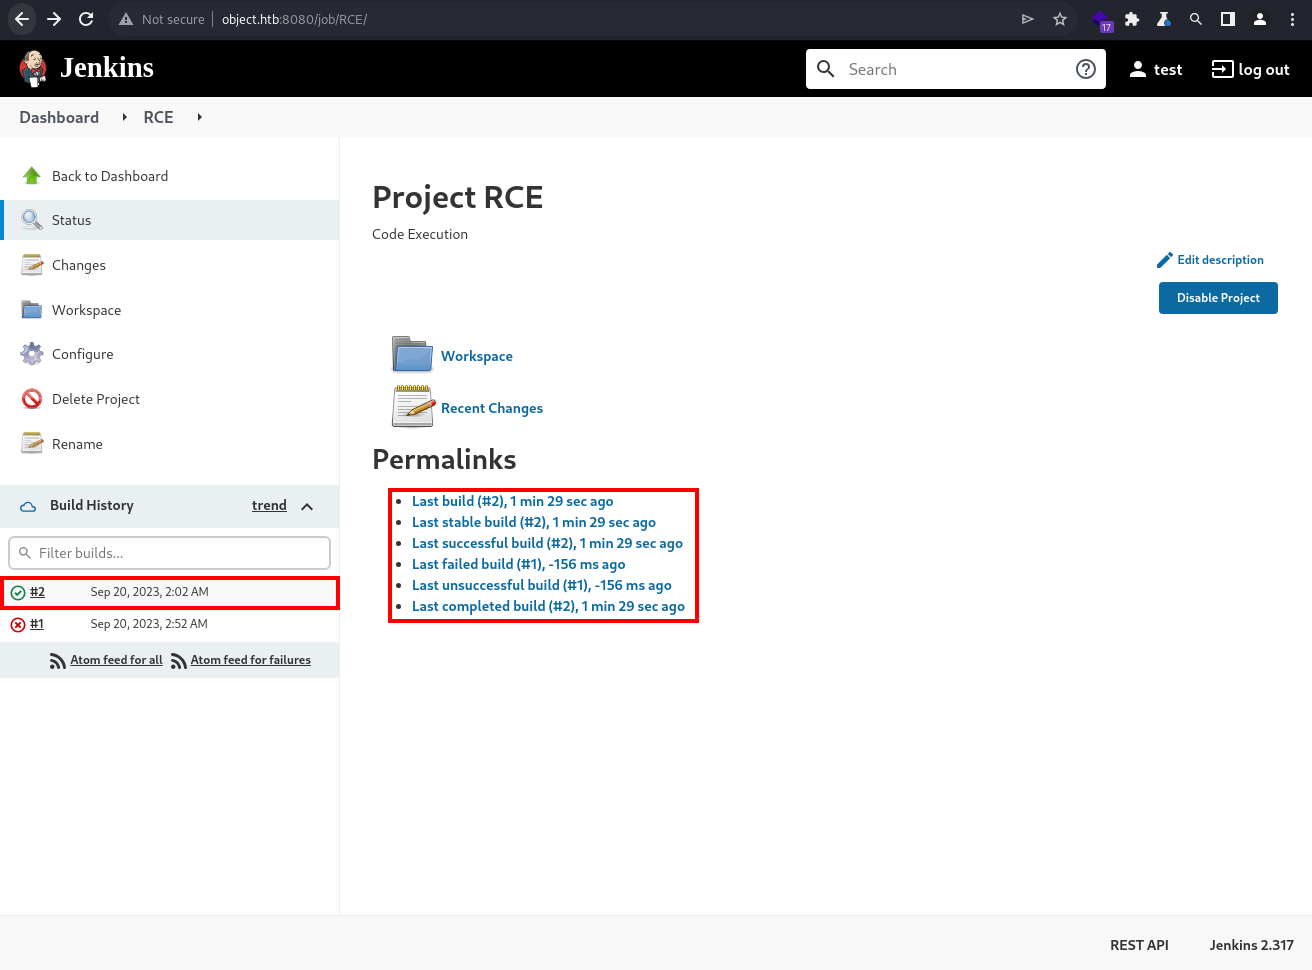
Task: Open the Last build (#2) permalink
Action: tap(512, 501)
